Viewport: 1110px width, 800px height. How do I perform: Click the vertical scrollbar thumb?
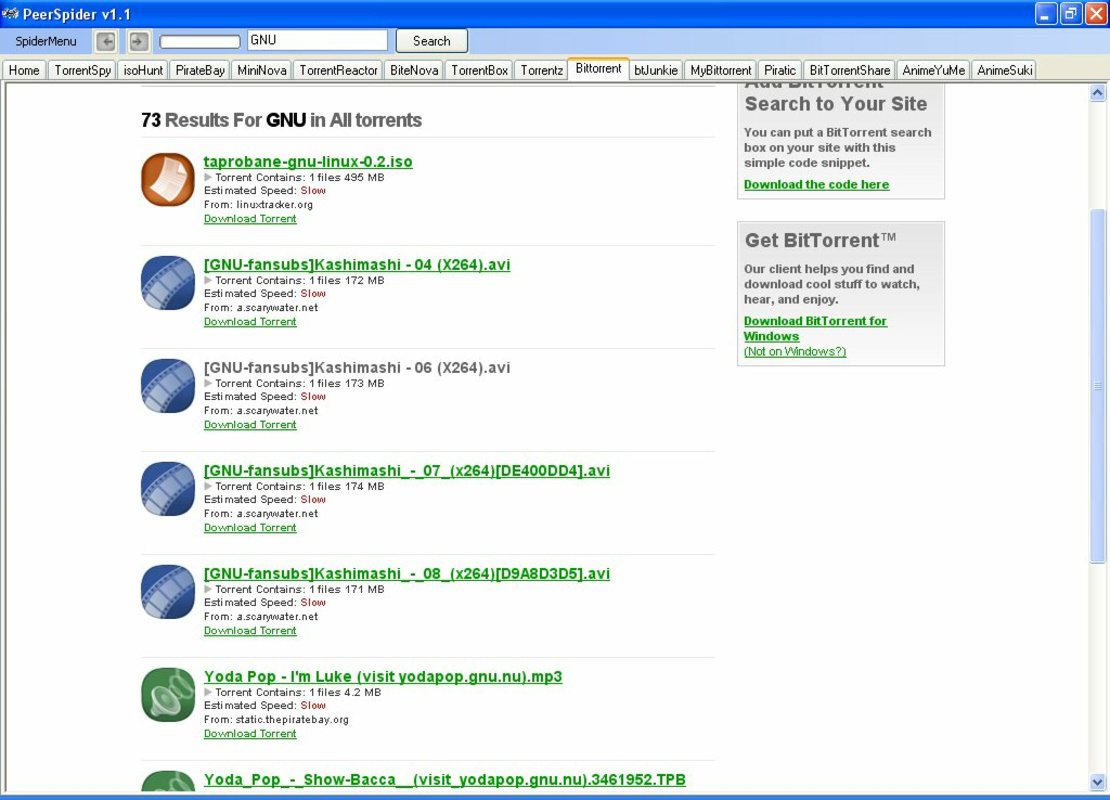[1097, 386]
